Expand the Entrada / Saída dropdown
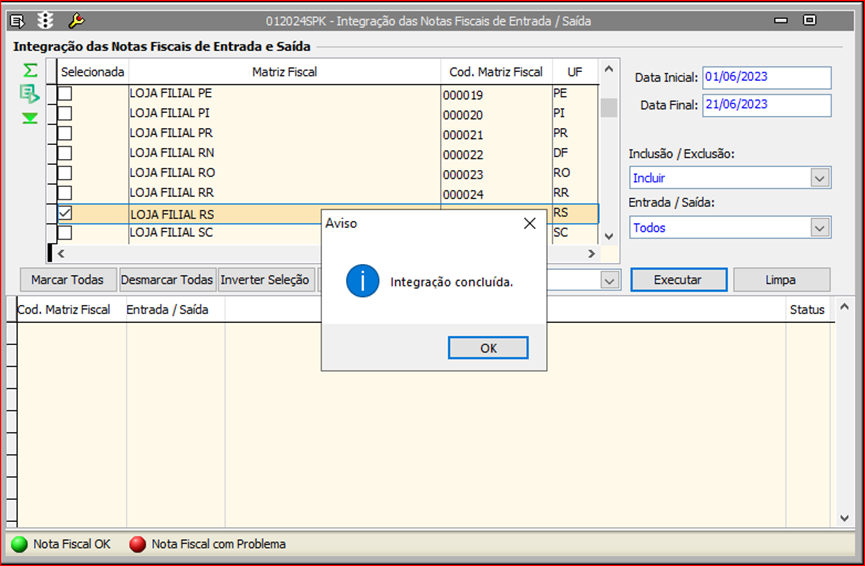 (x=820, y=228)
